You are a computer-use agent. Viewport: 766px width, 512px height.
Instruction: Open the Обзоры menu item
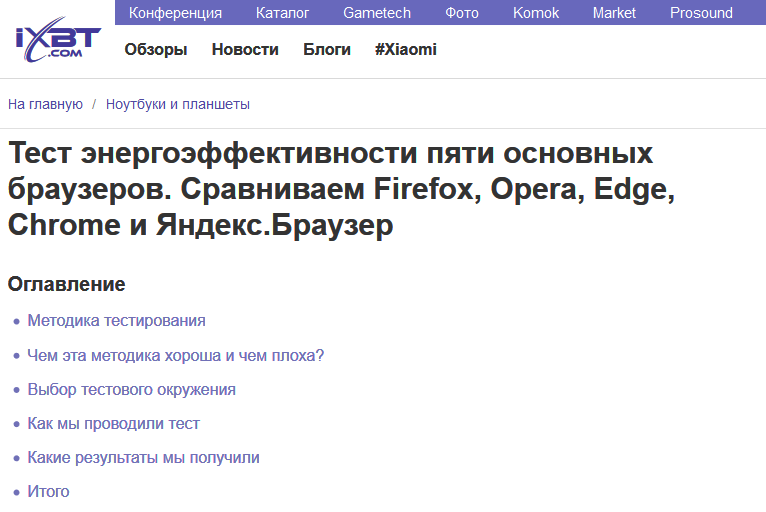coord(156,49)
